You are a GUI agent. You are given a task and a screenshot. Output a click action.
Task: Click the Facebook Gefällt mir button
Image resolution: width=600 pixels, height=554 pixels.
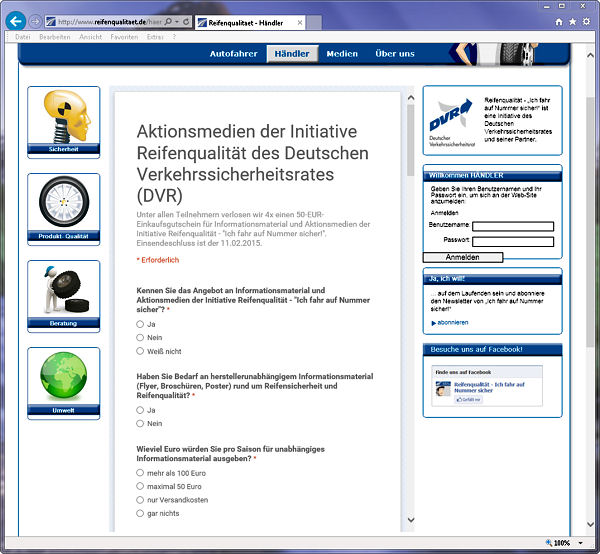(x=468, y=399)
